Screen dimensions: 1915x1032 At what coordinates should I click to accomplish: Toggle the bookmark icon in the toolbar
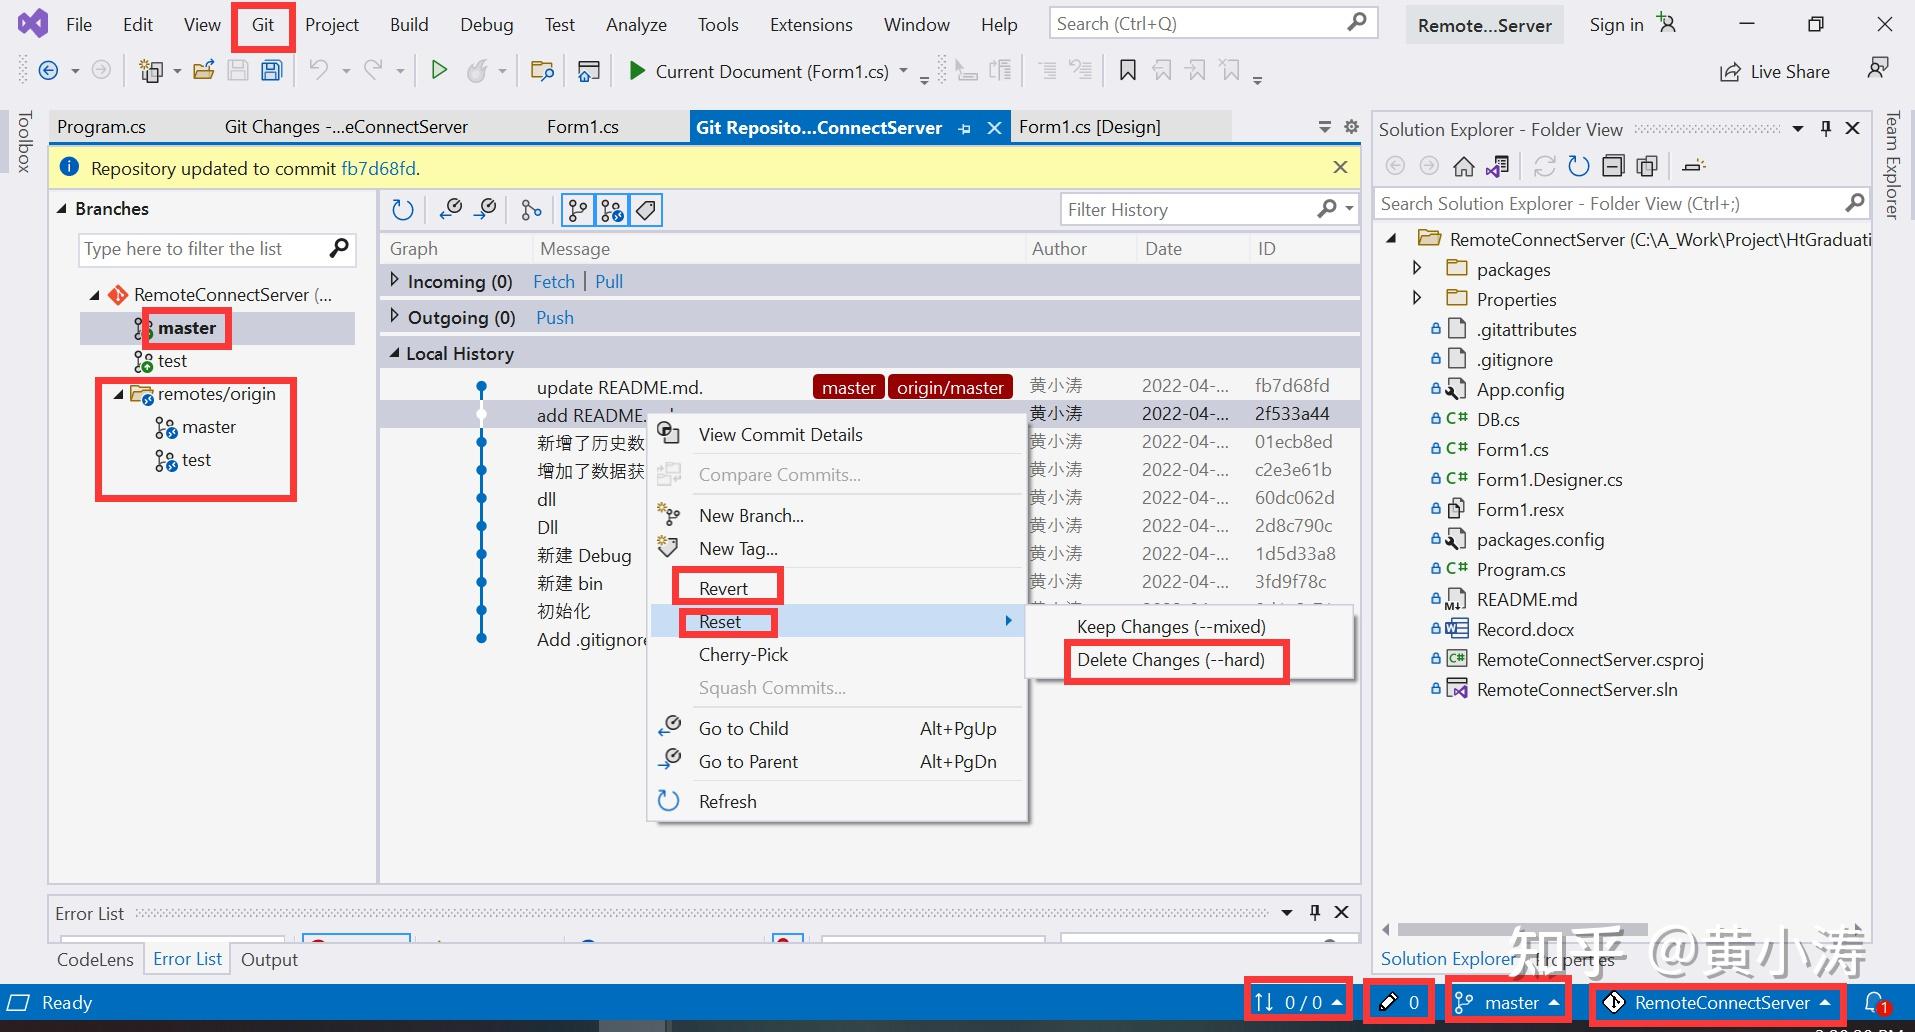pos(1127,70)
